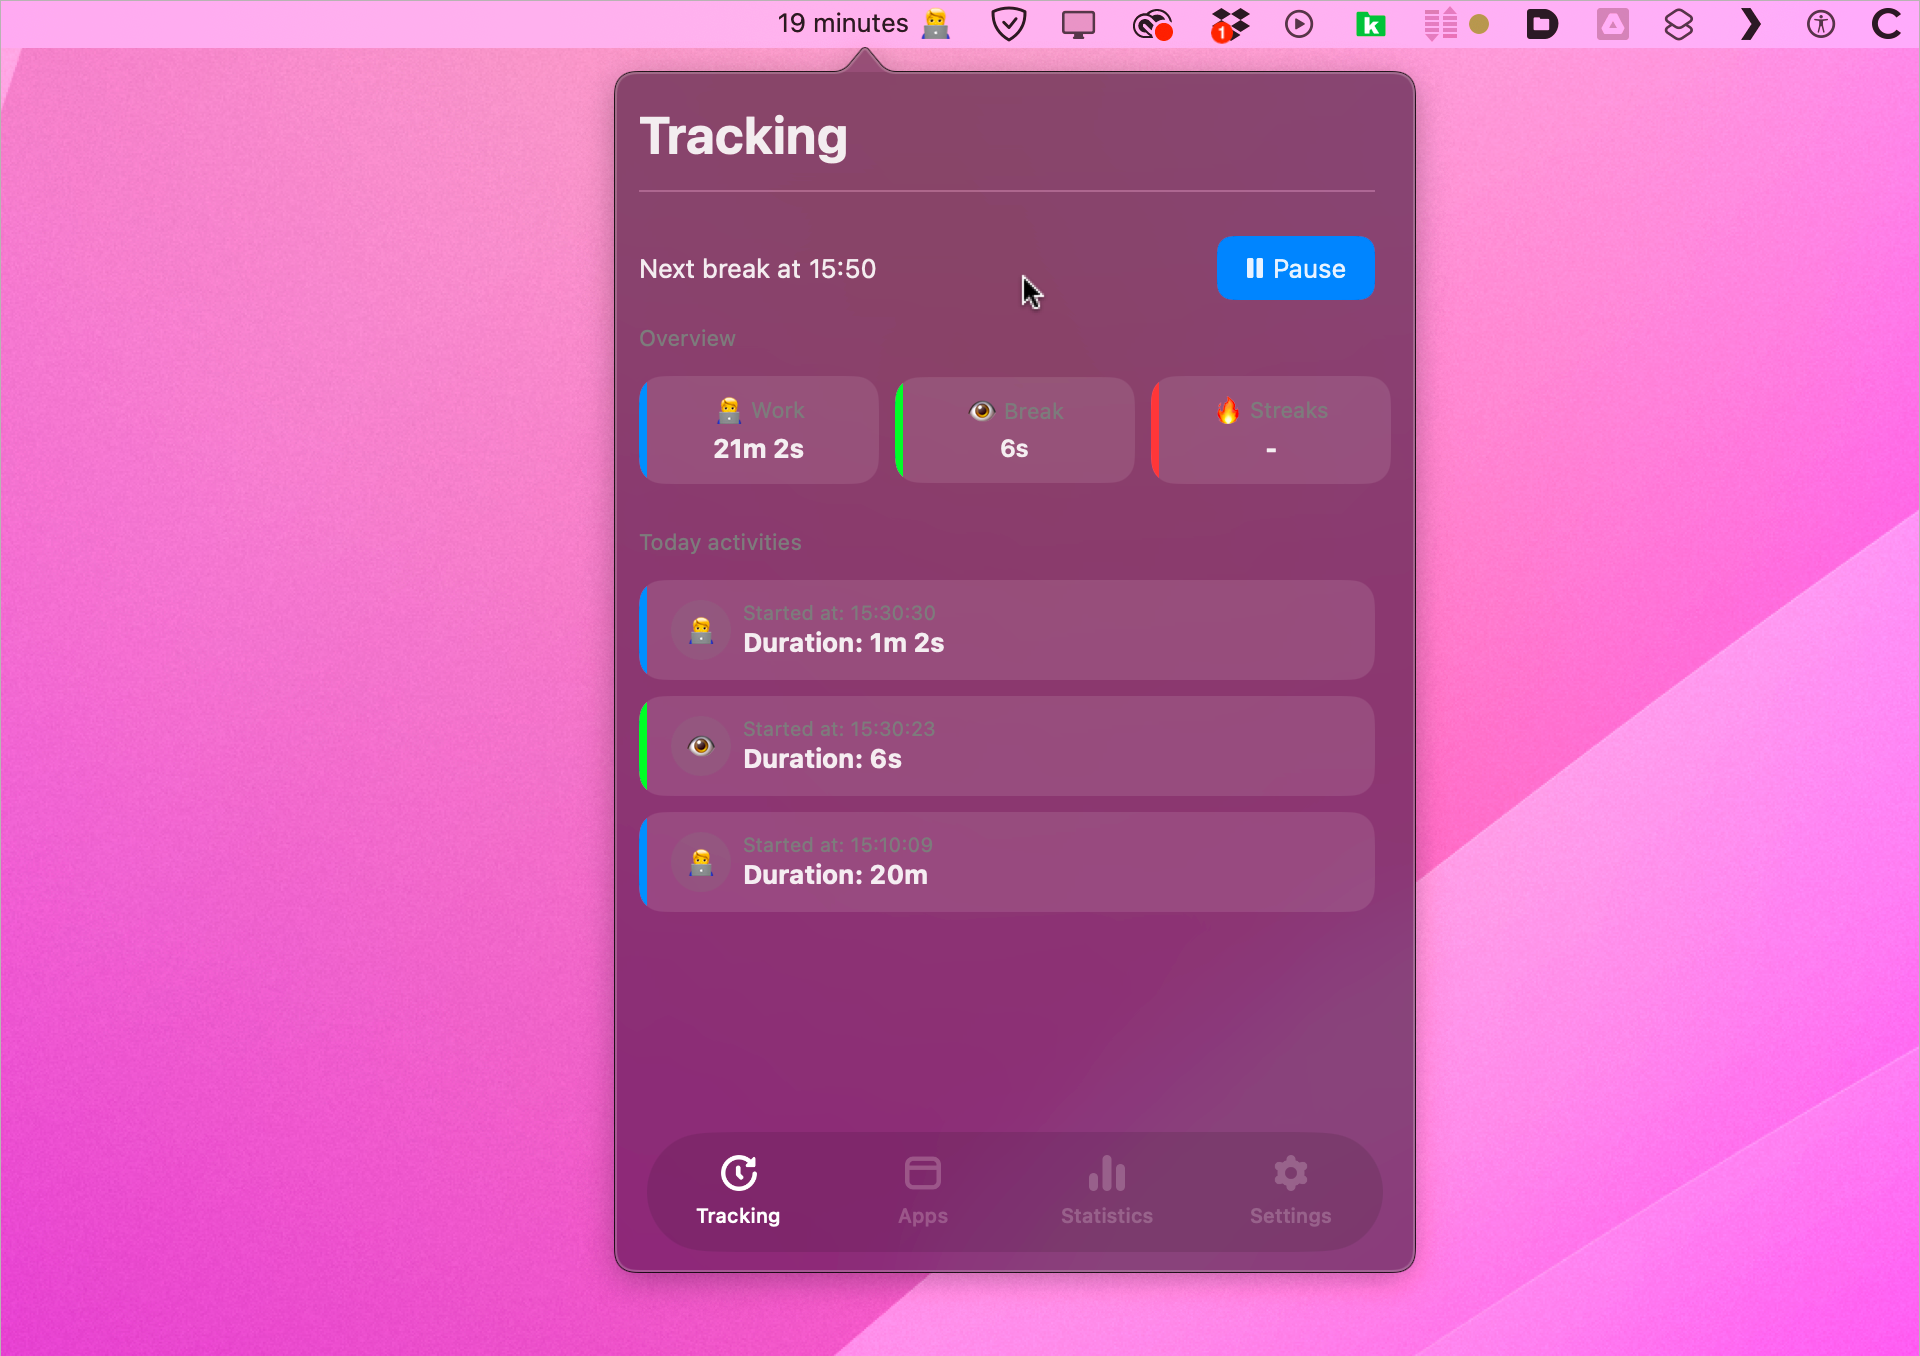Viewport: 1920px width, 1356px height.
Task: Click the Break overview card
Action: point(1015,430)
